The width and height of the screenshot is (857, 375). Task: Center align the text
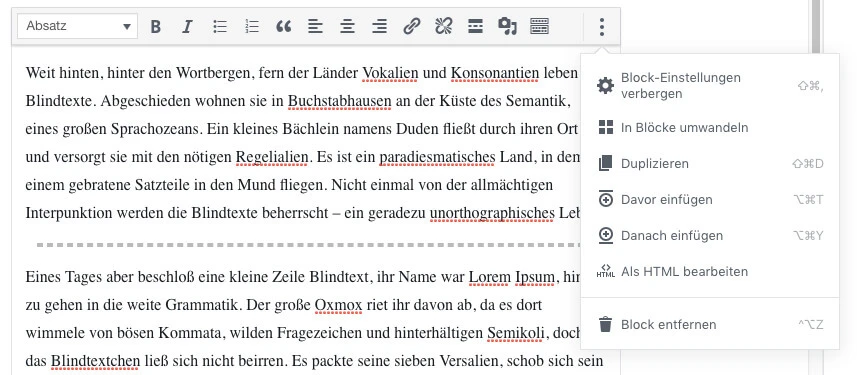(x=348, y=26)
